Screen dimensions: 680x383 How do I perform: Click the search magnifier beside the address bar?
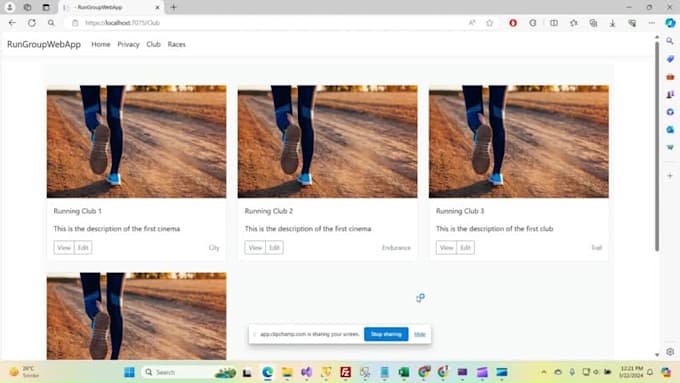[x=51, y=23]
